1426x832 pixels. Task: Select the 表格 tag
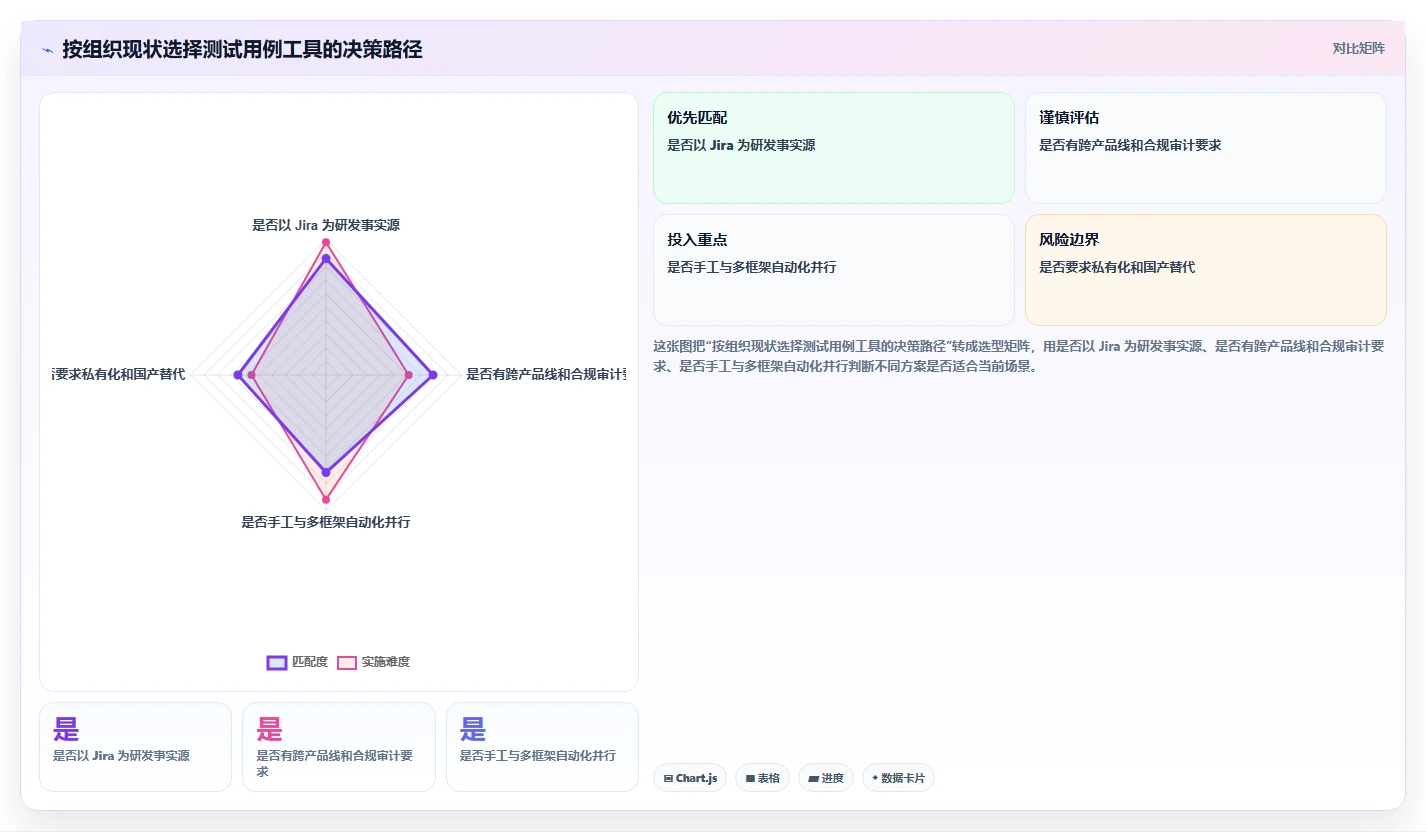tap(762, 778)
